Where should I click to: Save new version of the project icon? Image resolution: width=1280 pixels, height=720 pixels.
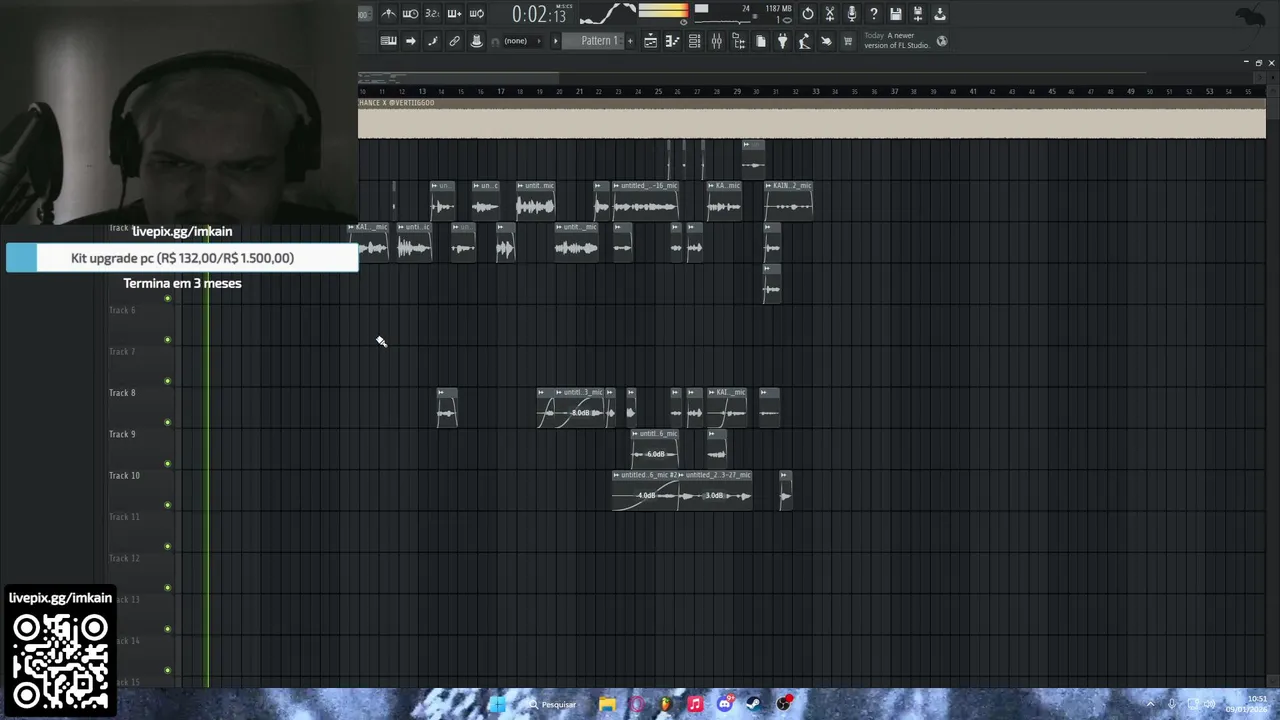pos(918,14)
